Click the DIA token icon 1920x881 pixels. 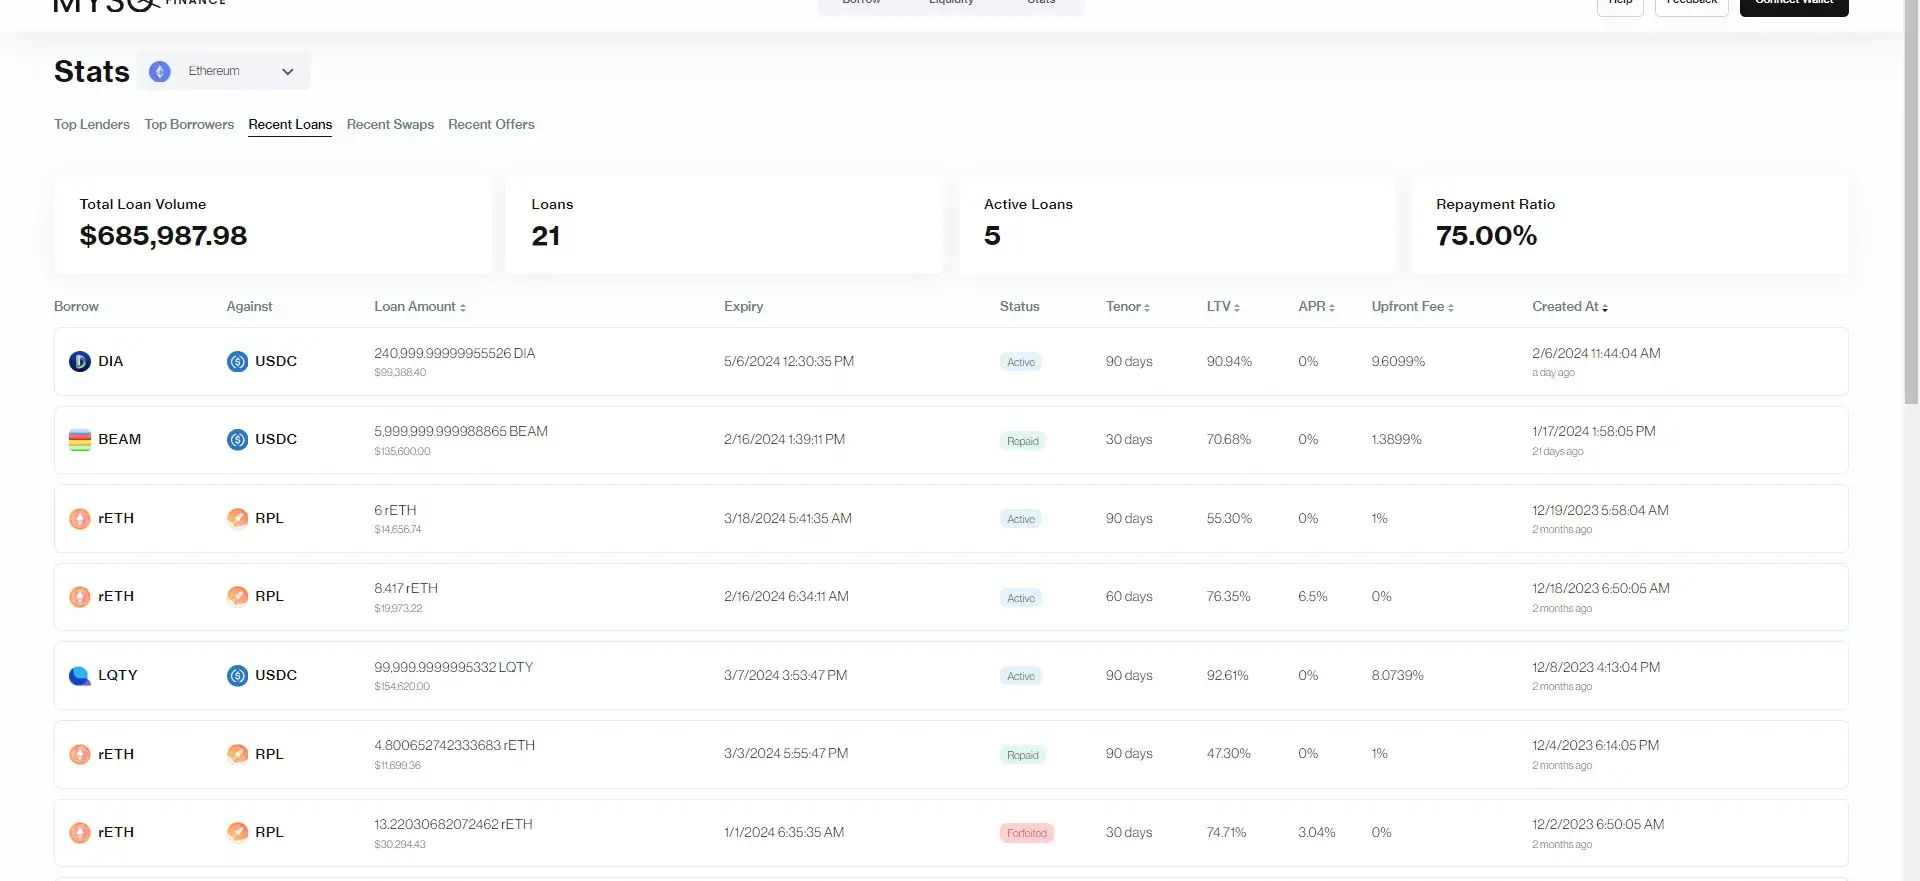(x=80, y=362)
